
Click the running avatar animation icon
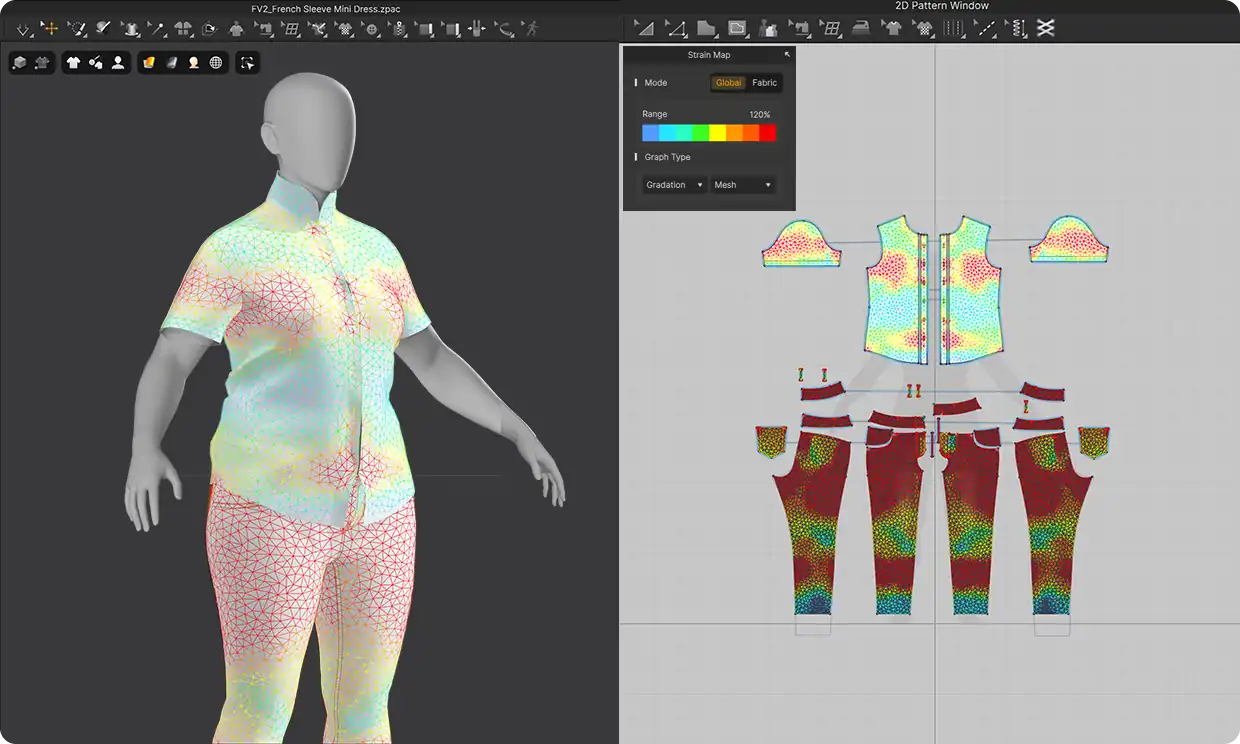tap(531, 29)
